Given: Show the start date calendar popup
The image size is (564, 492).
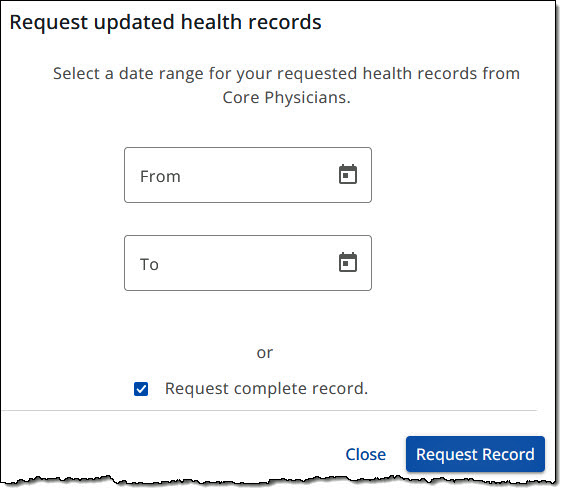Looking at the screenshot, I should tap(348, 174).
